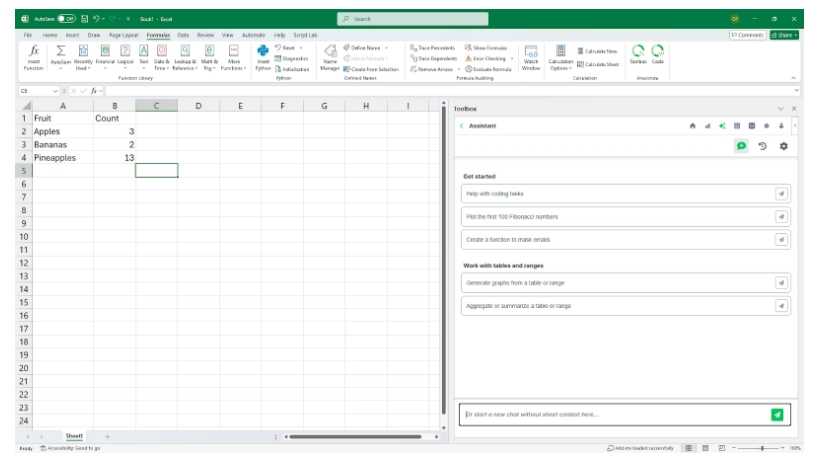The height and width of the screenshot is (464, 819).
Task: Open the Watch Window
Action: (x=531, y=57)
